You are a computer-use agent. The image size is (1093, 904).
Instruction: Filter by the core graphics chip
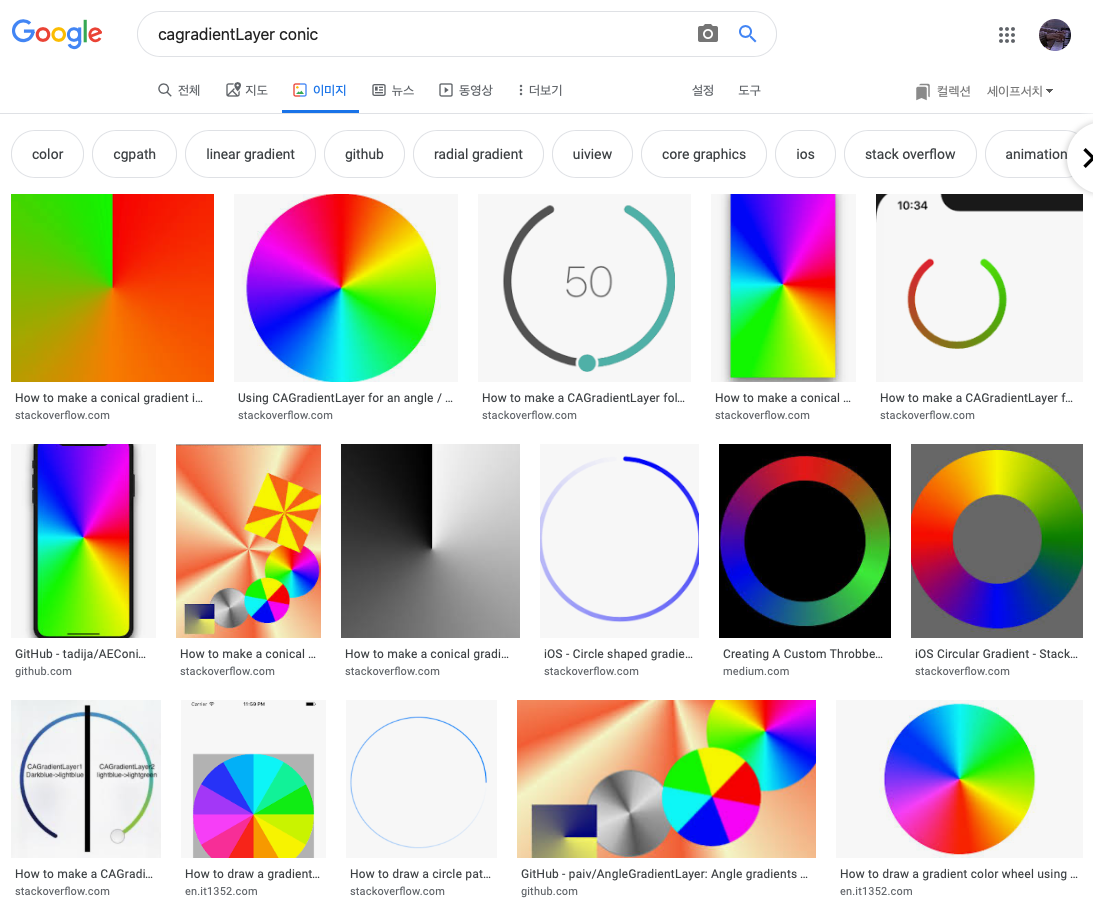point(704,154)
